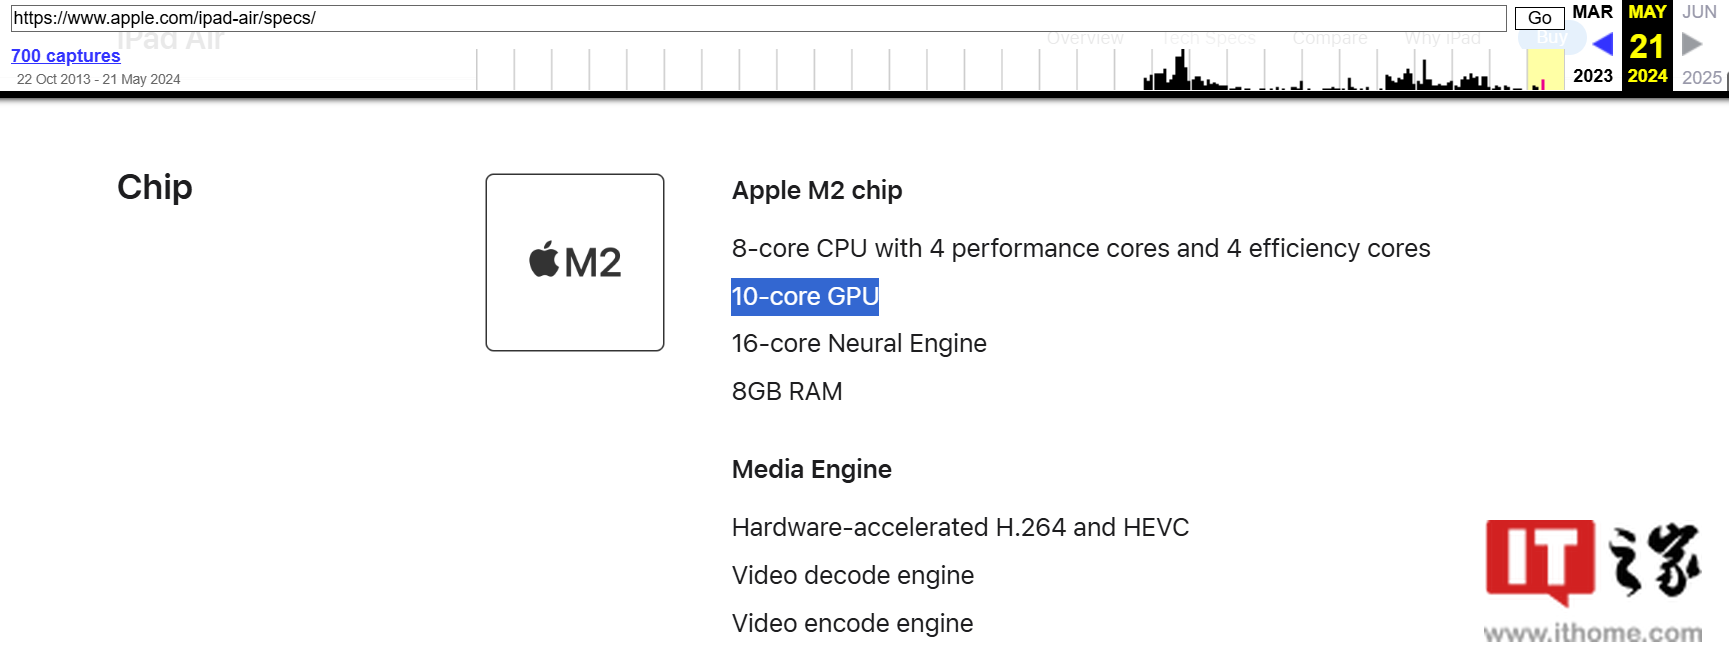The height and width of the screenshot is (669, 1729).
Task: Click the Apple M2 chip heading
Action: tap(817, 190)
